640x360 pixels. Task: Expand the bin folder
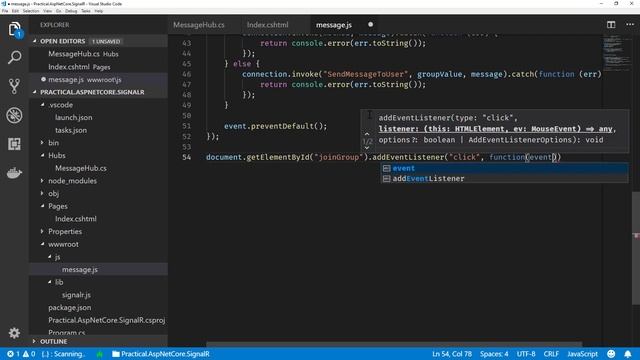click(42, 142)
